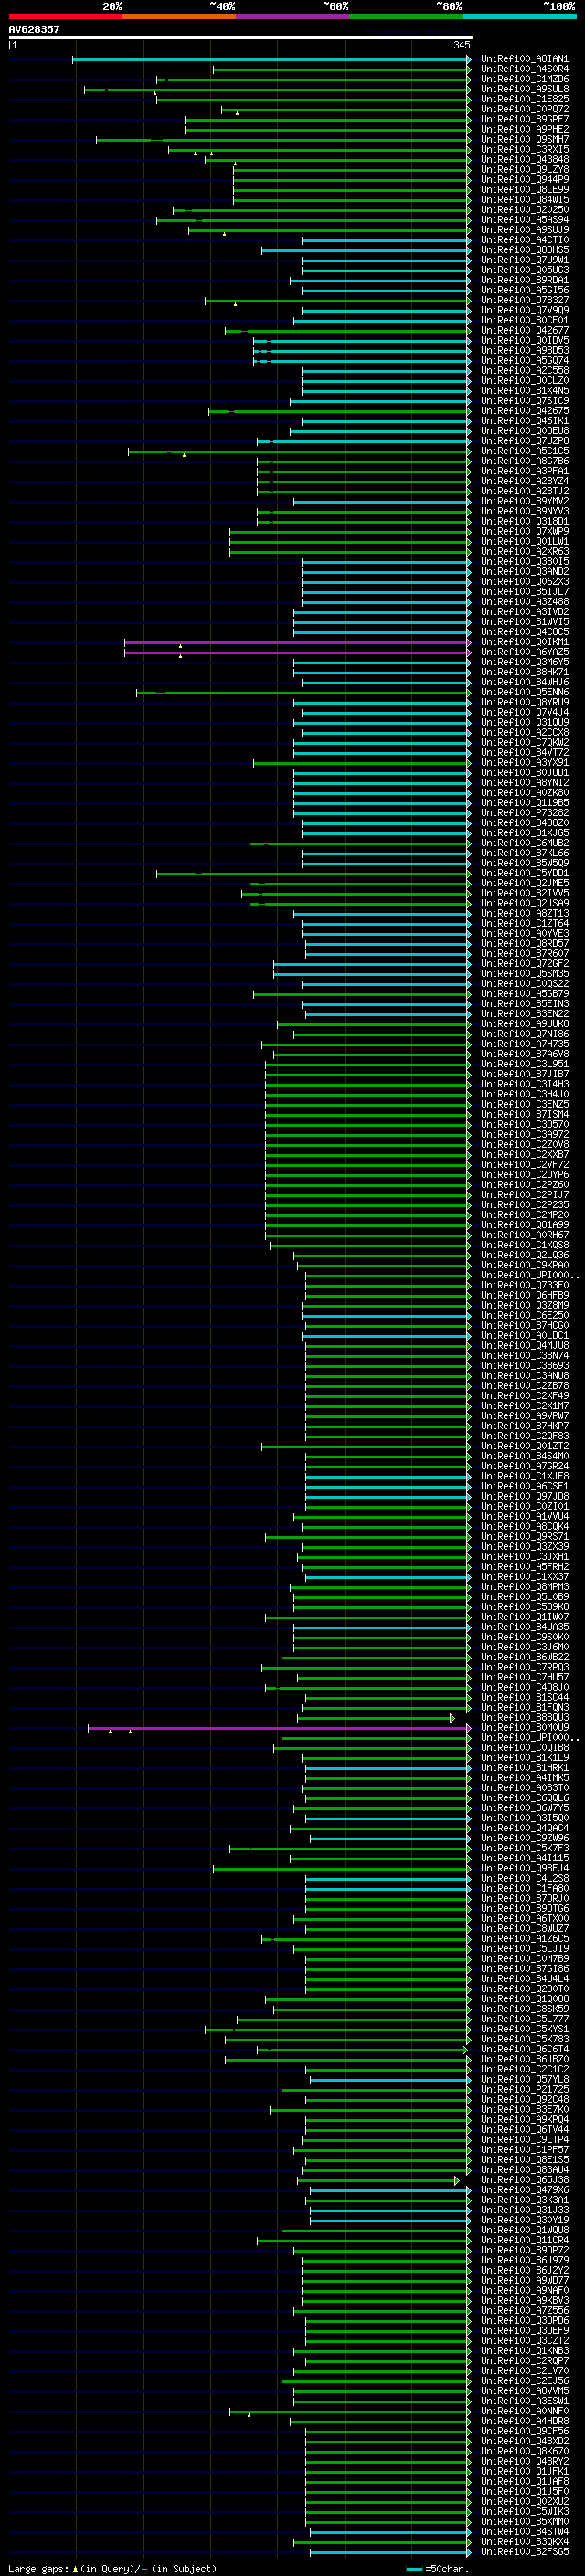The height and width of the screenshot is (2576, 585).
Task: Open hit UniRef100_A9SUL8
Action: click(525, 90)
